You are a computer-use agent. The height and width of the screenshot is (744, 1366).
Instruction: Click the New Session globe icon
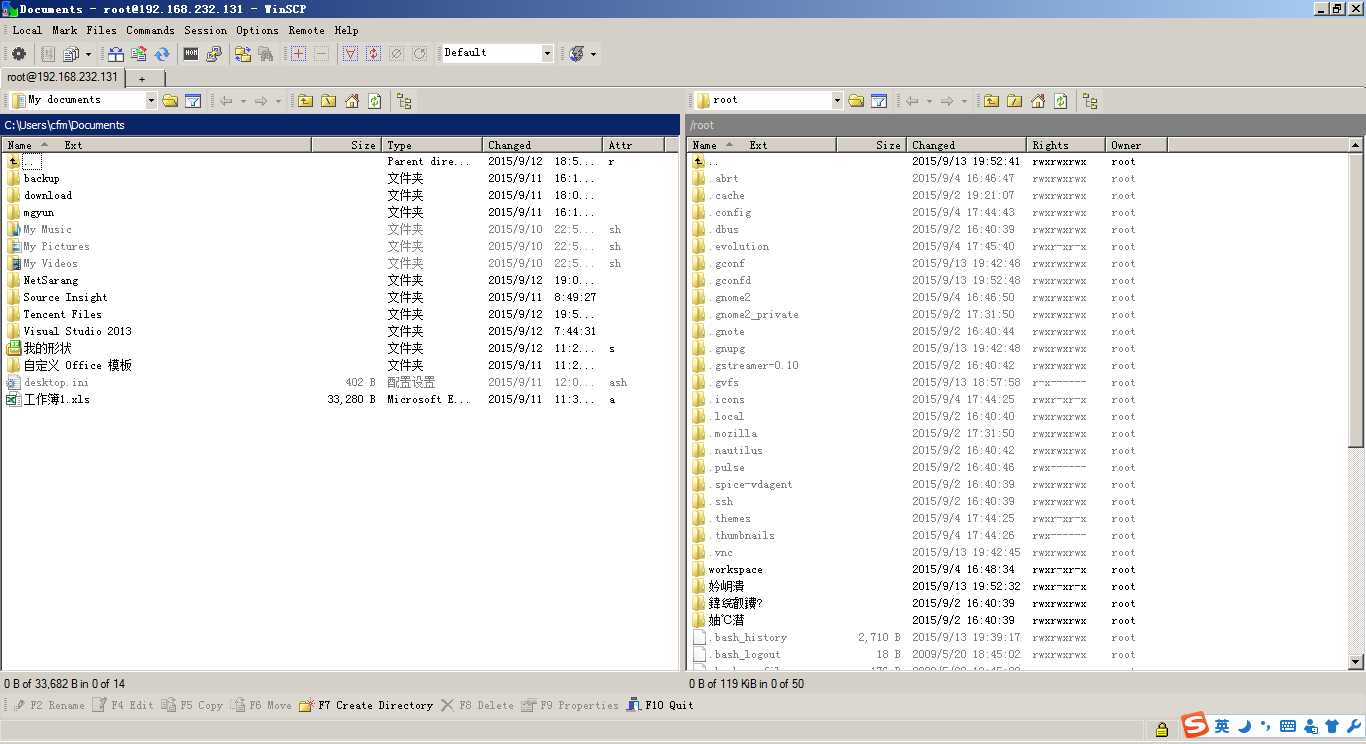point(577,54)
